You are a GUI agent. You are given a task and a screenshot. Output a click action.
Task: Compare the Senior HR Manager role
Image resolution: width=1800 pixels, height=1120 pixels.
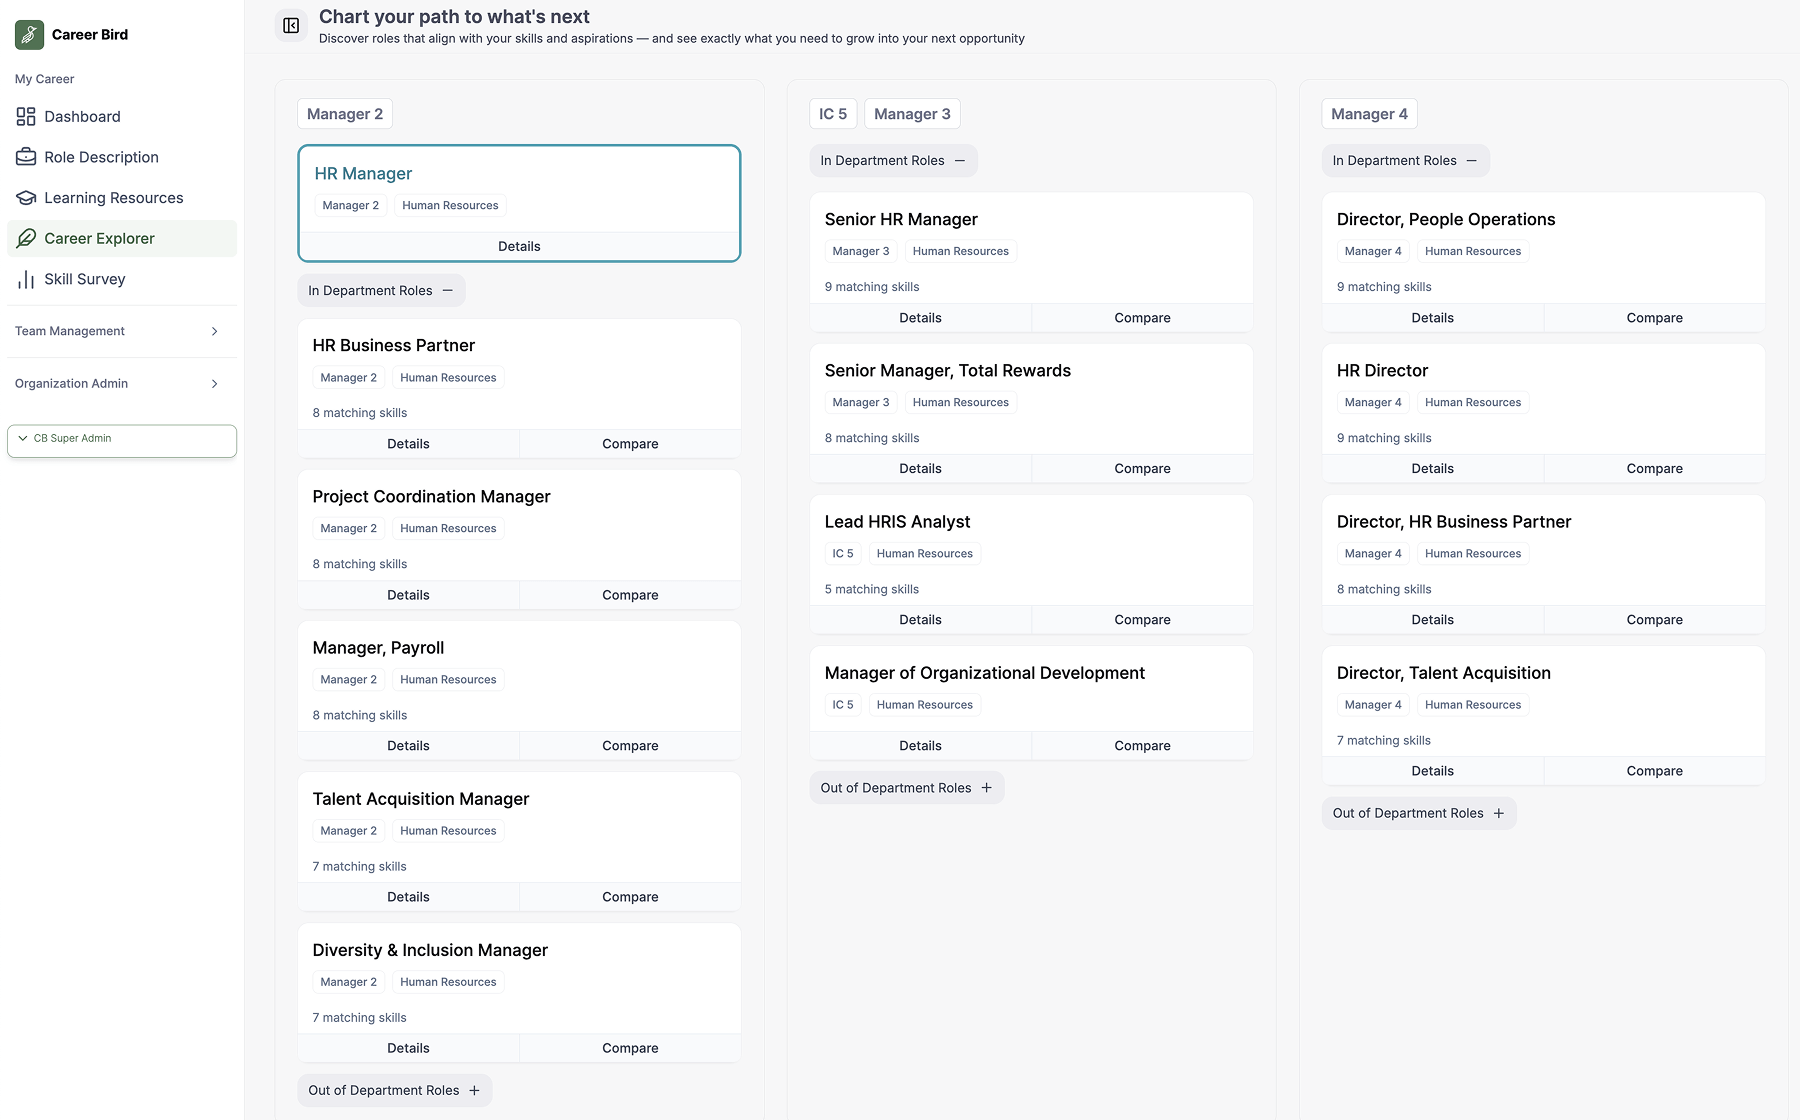point(1142,317)
